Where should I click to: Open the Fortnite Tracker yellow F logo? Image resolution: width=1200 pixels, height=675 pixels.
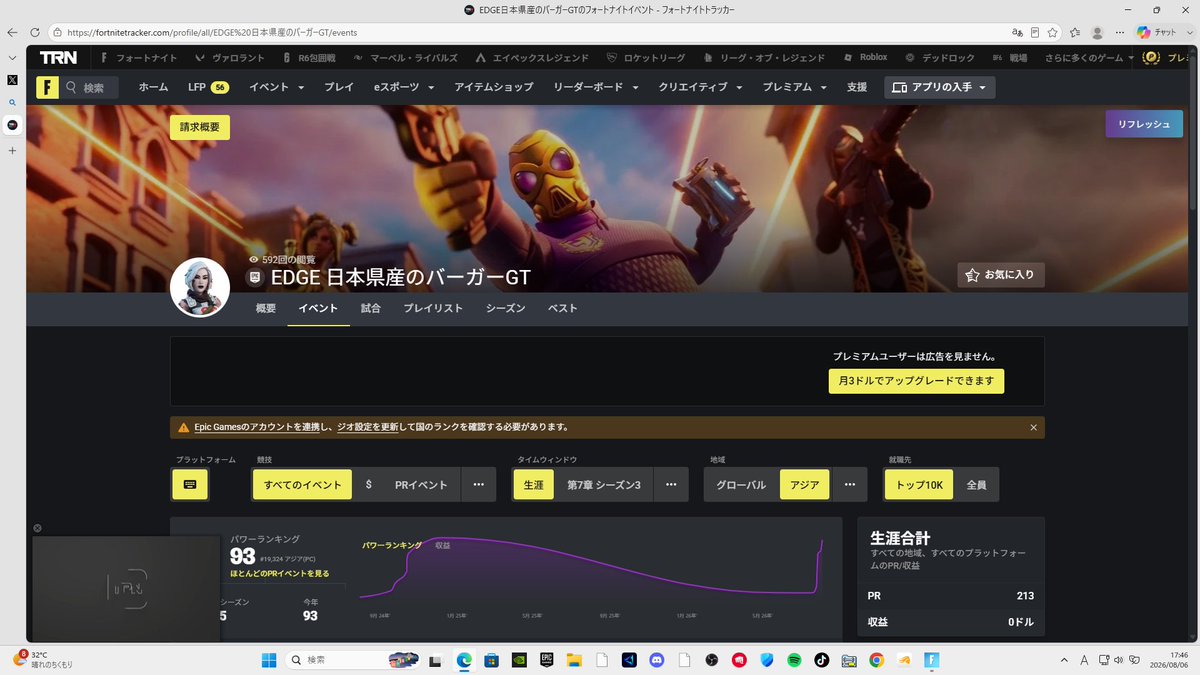click(47, 87)
